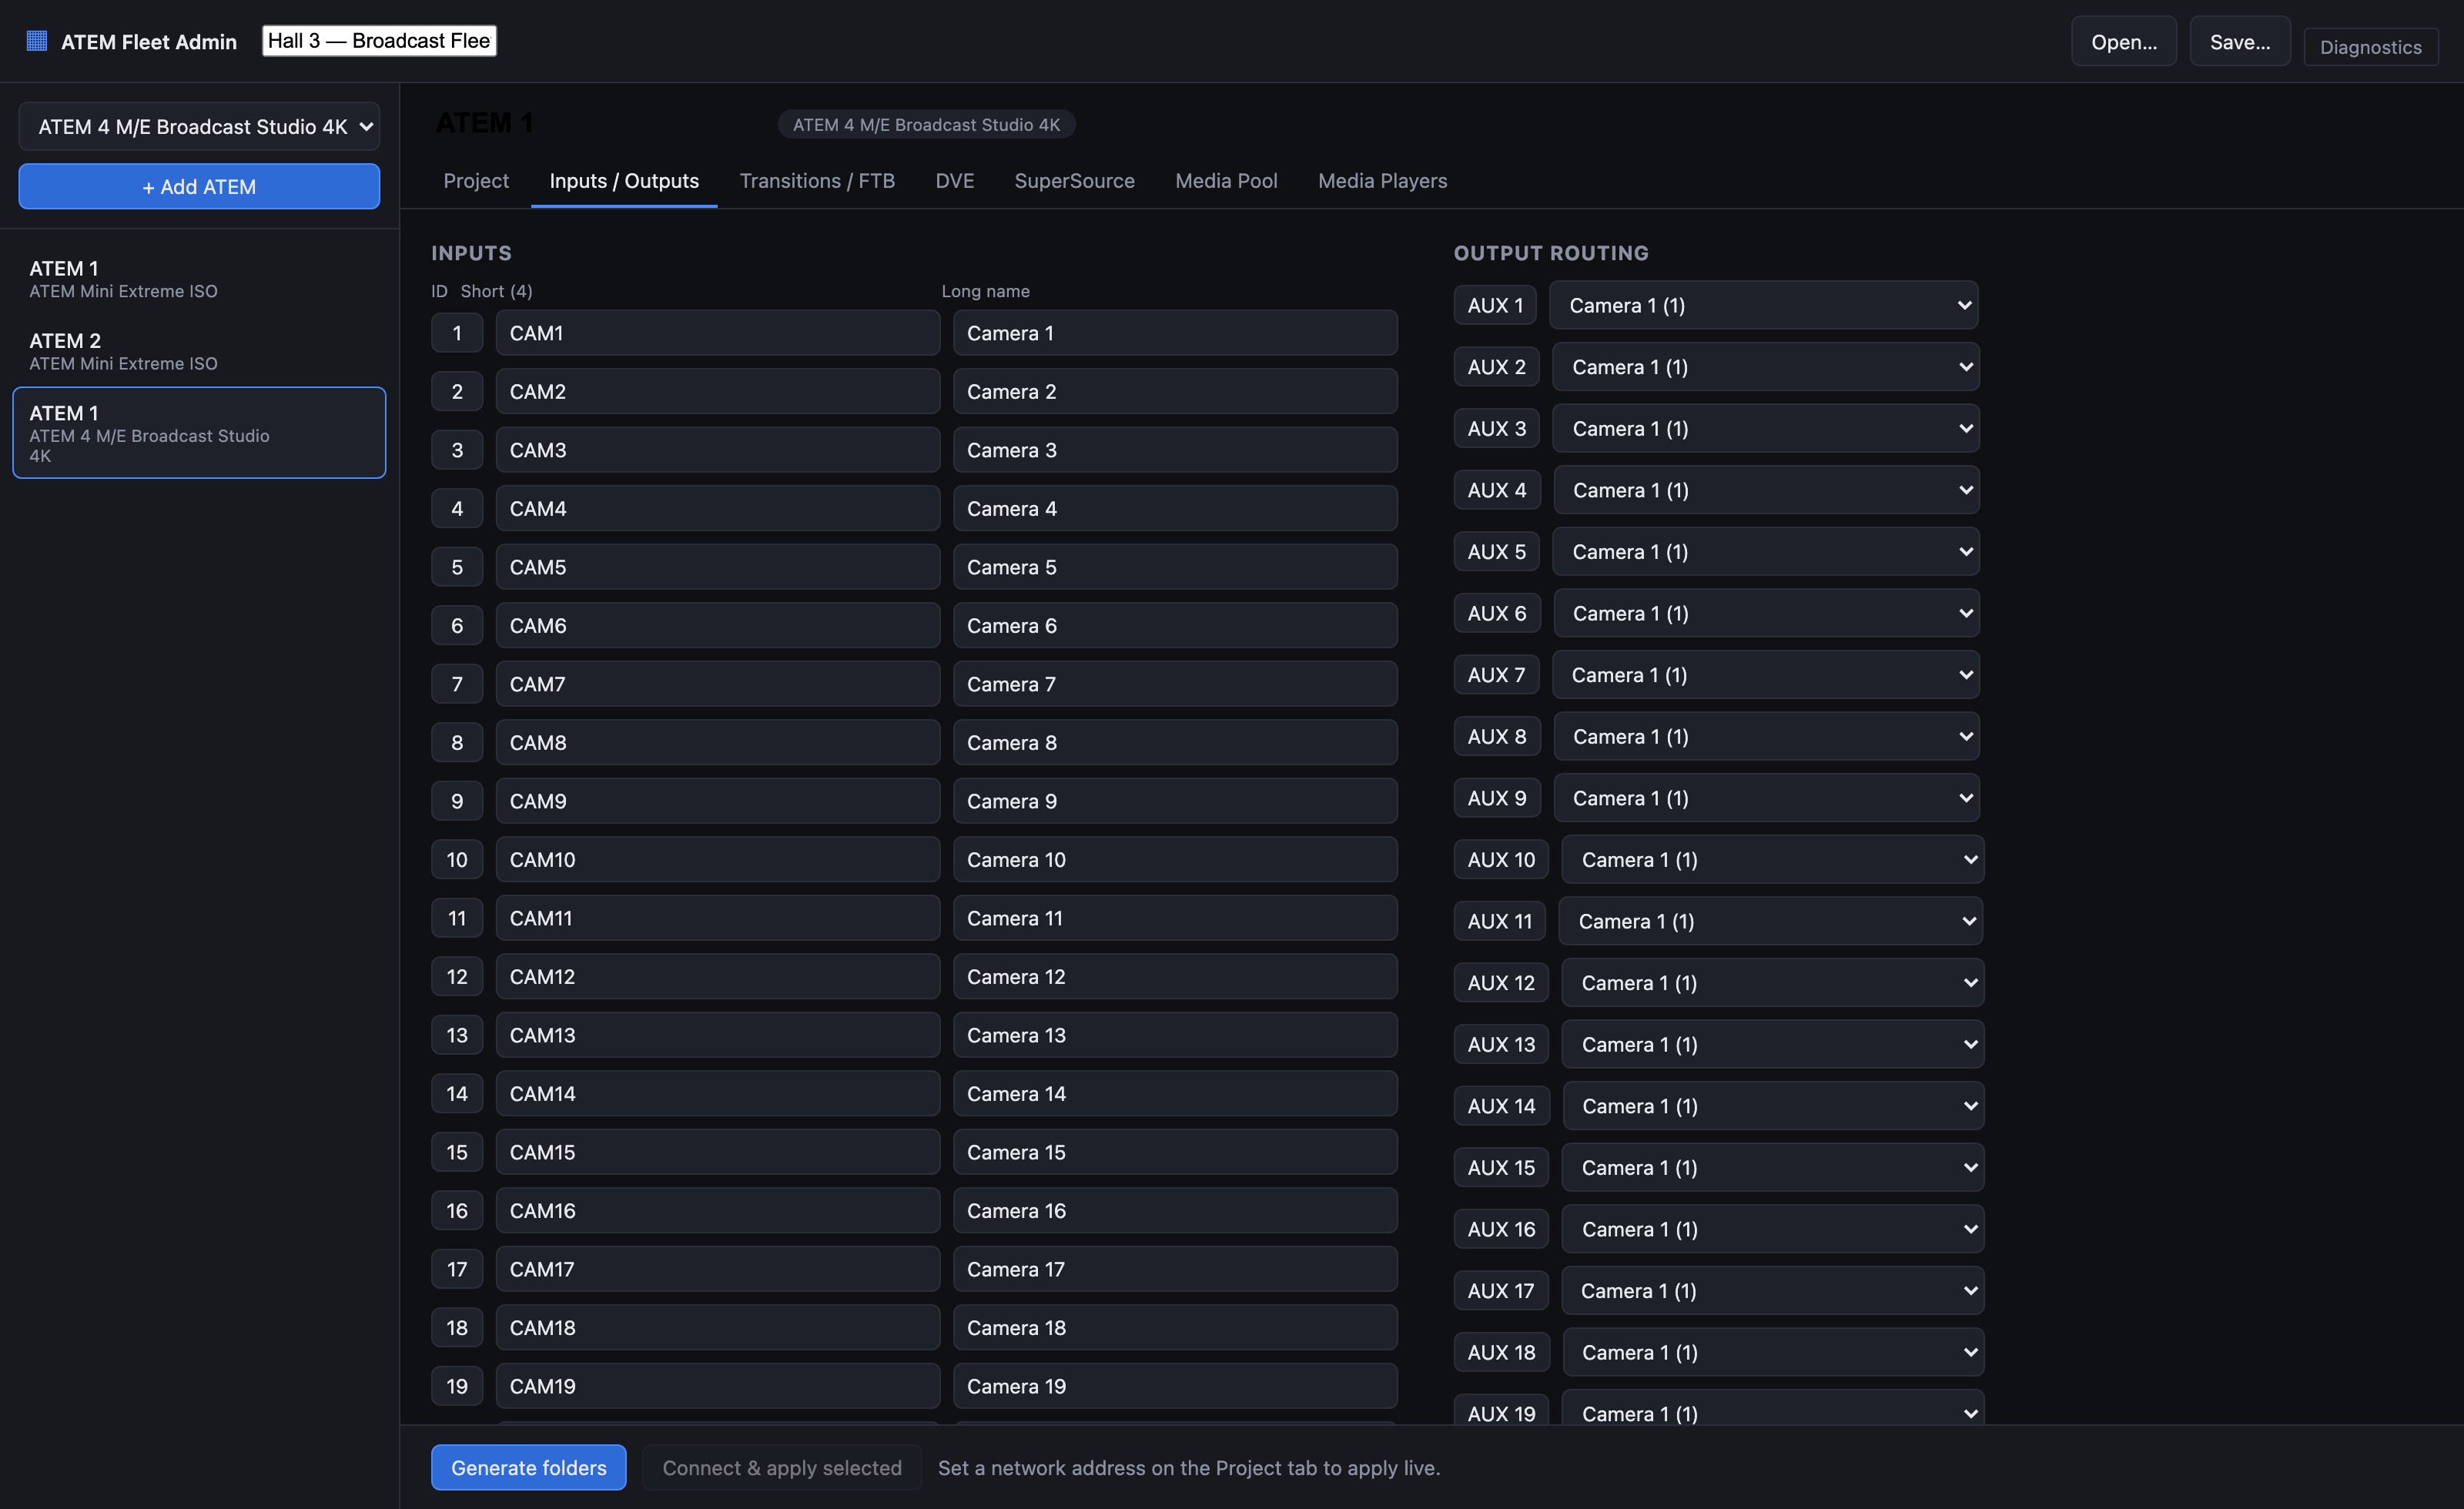This screenshot has height=1509, width=2464.
Task: Open the AUX 7 source dropdown
Action: 1765,675
